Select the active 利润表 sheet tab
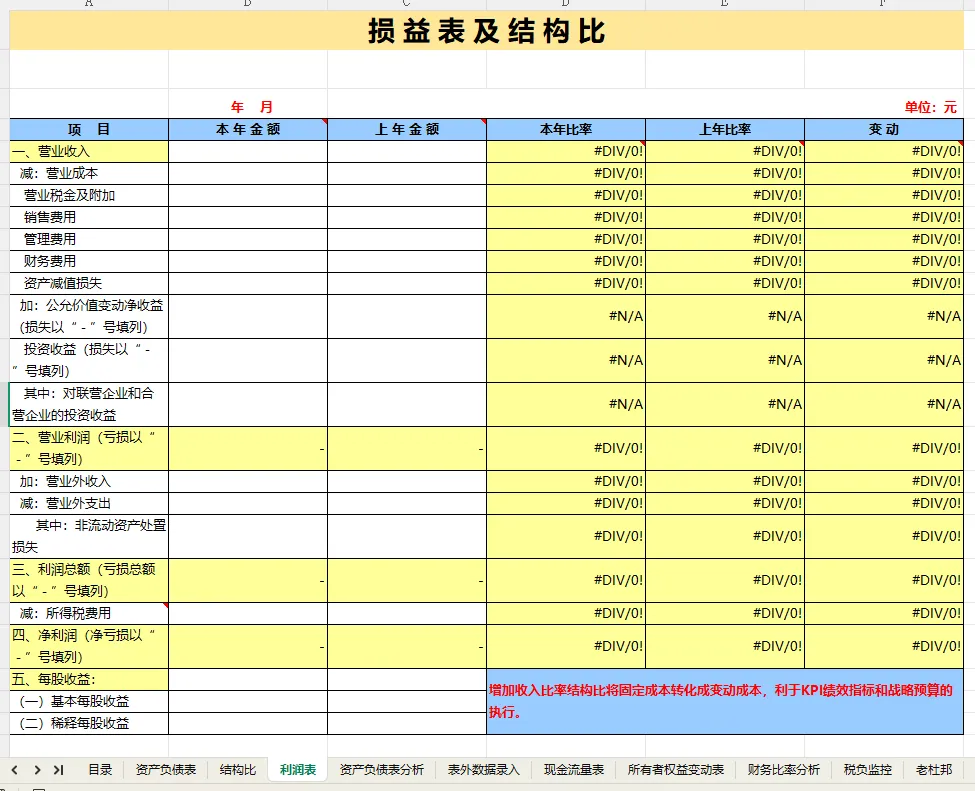The width and height of the screenshot is (975, 791). coord(298,770)
